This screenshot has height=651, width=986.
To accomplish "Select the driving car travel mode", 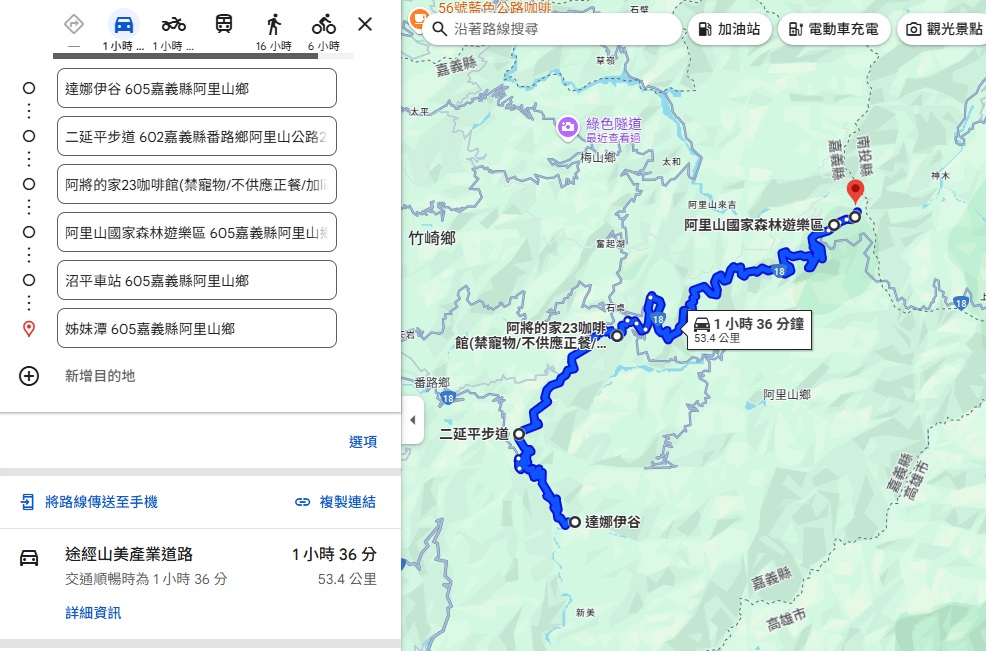I will [x=124, y=25].
